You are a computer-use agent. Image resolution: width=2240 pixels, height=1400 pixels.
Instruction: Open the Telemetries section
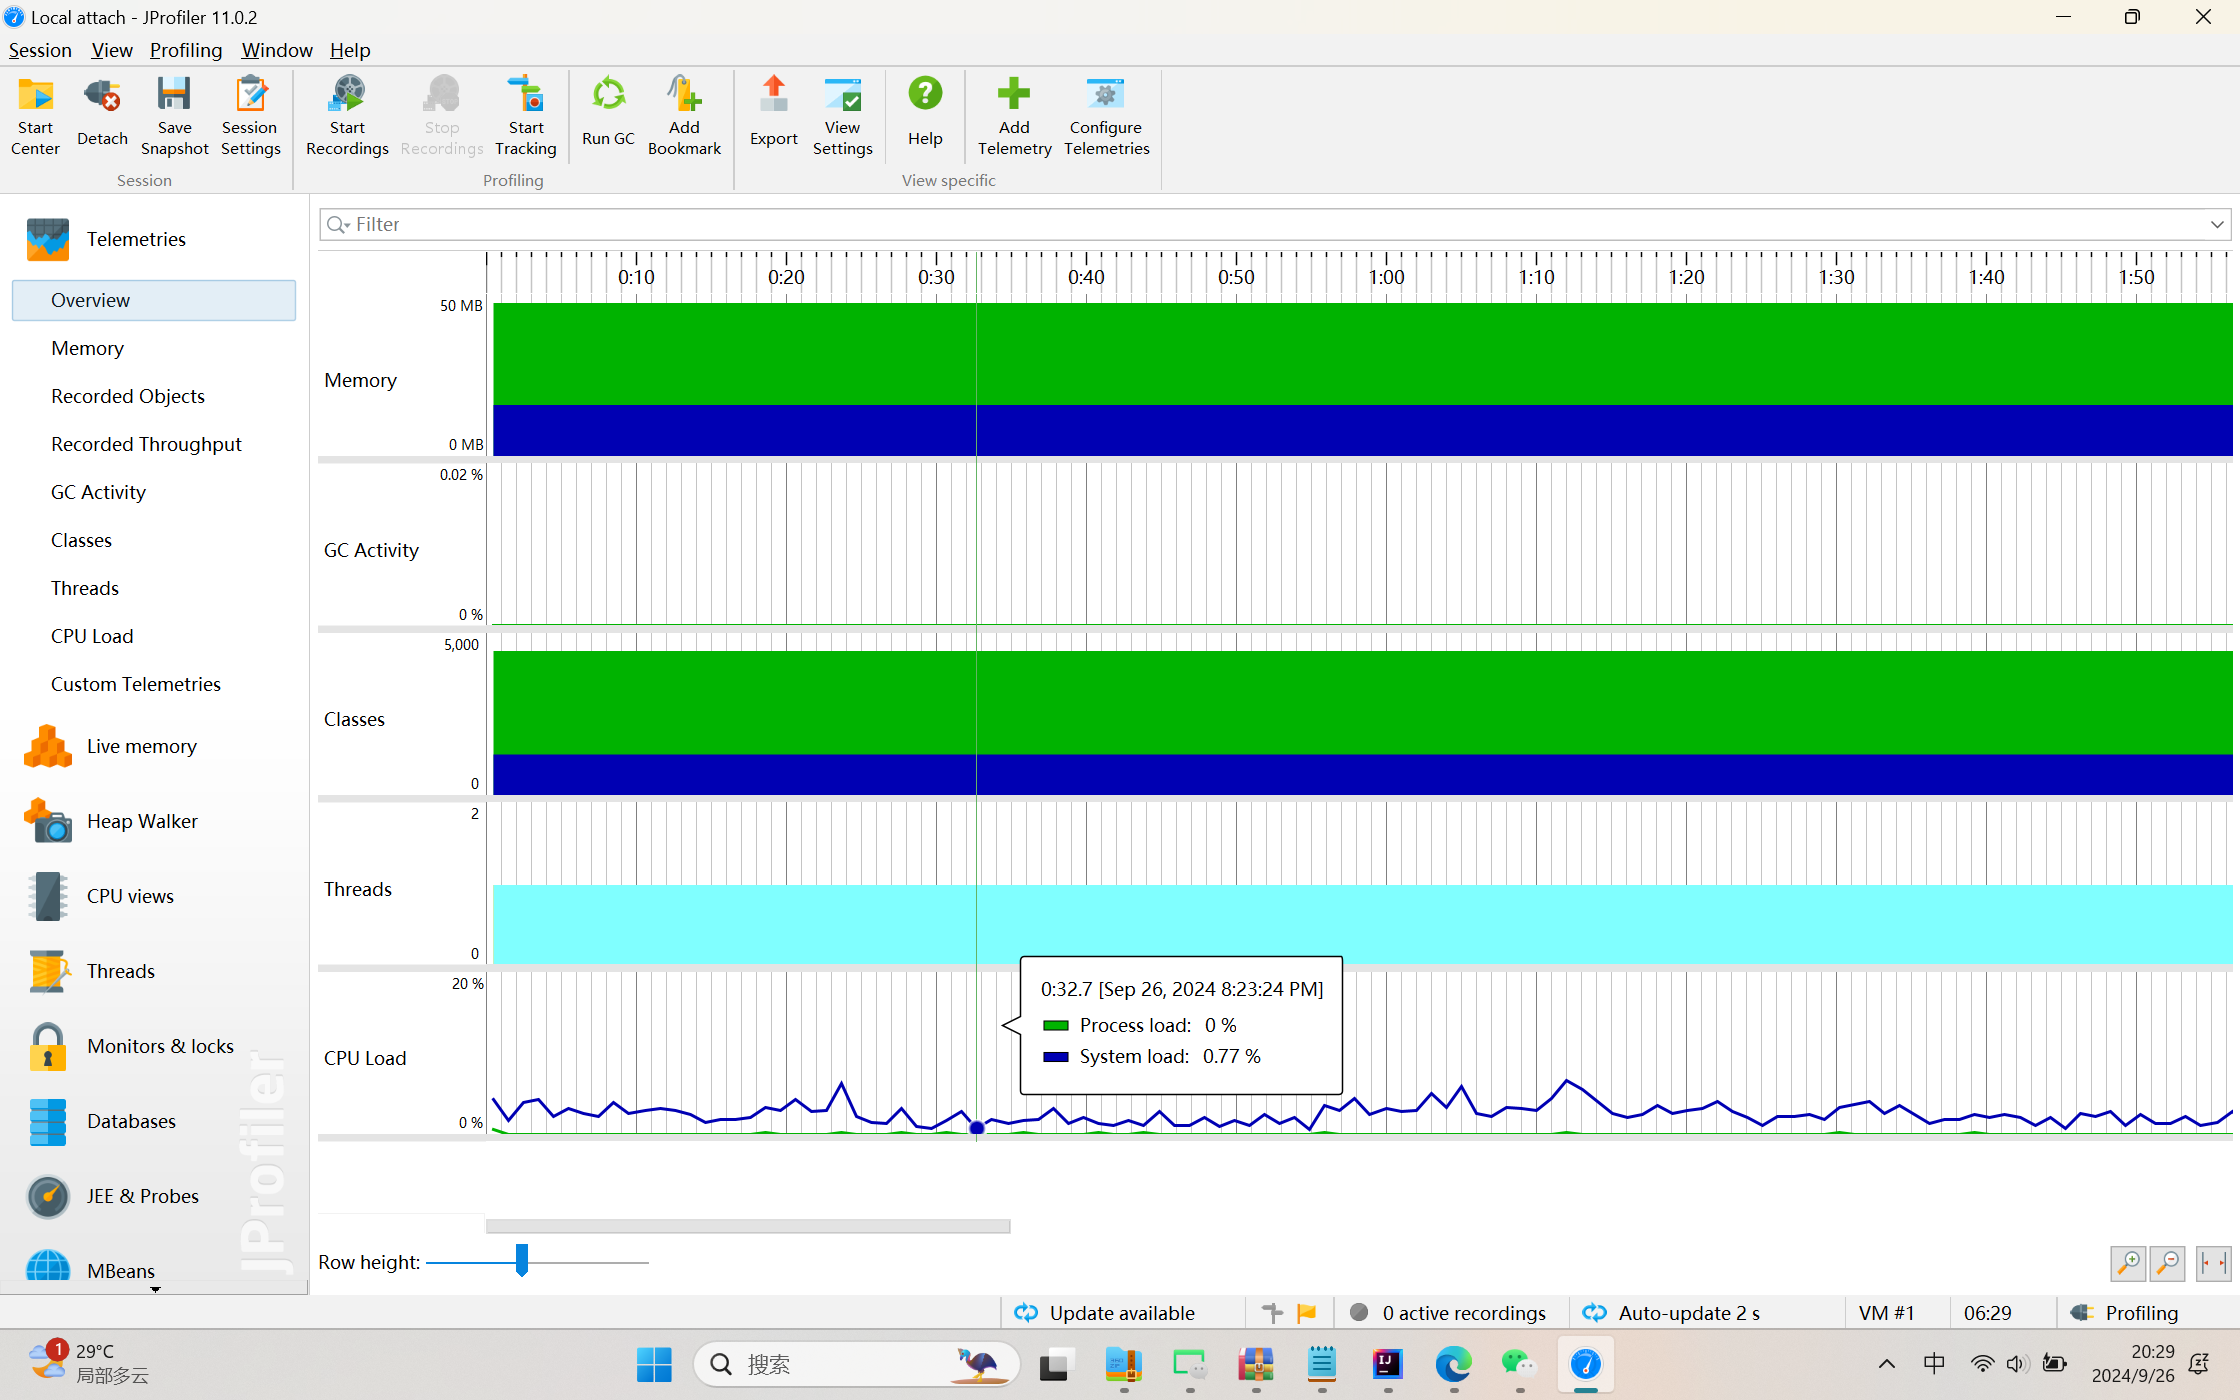pyautogui.click(x=135, y=239)
